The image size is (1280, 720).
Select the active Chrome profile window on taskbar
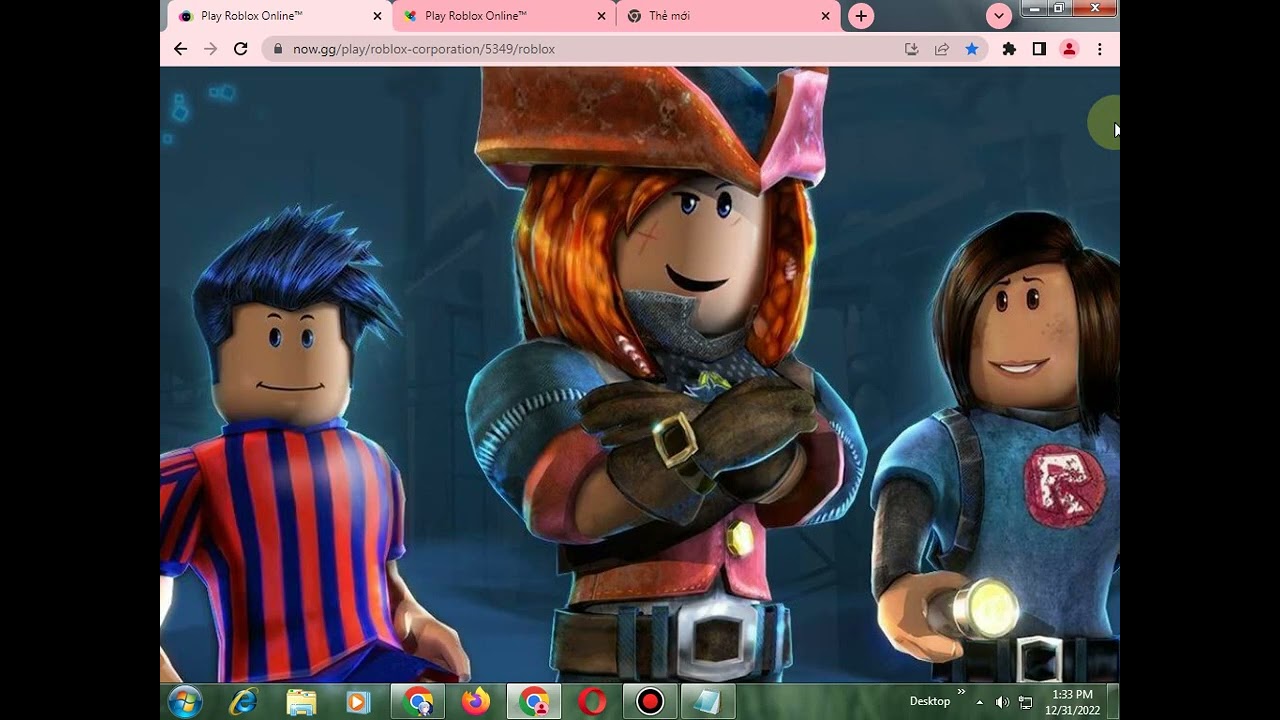tap(534, 702)
